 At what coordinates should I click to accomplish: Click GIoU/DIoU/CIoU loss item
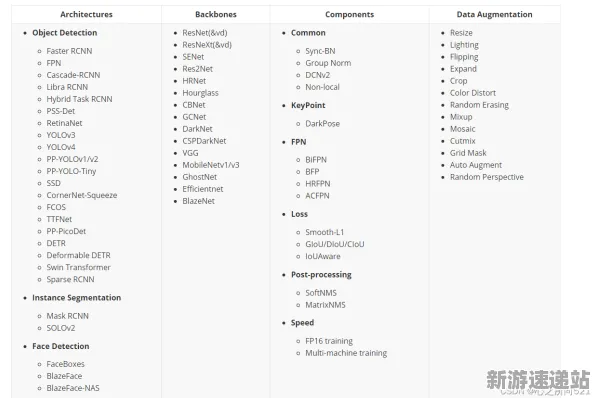334,244
